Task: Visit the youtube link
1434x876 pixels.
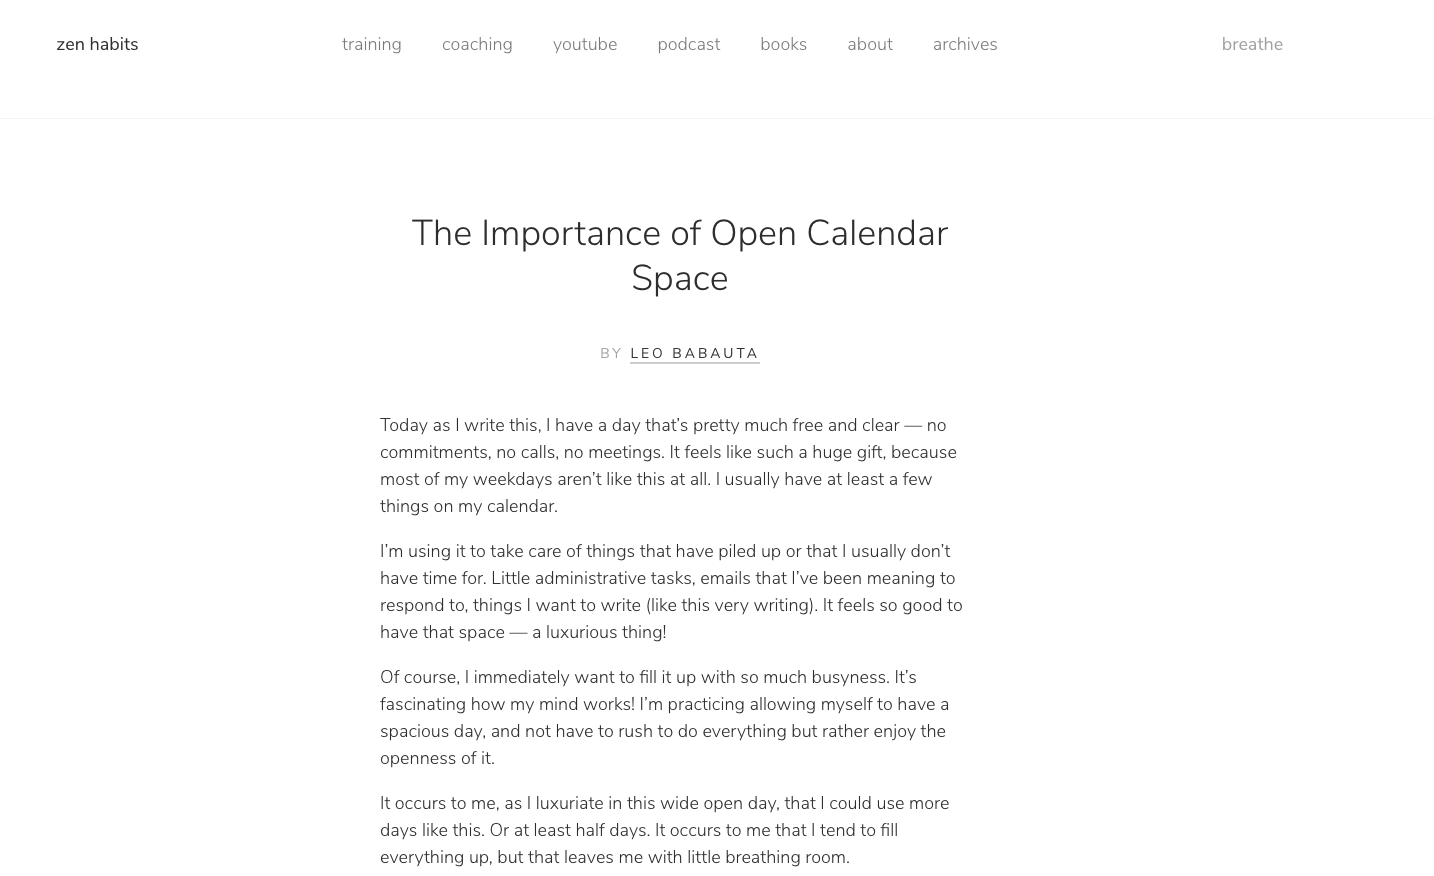Action: coord(584,44)
